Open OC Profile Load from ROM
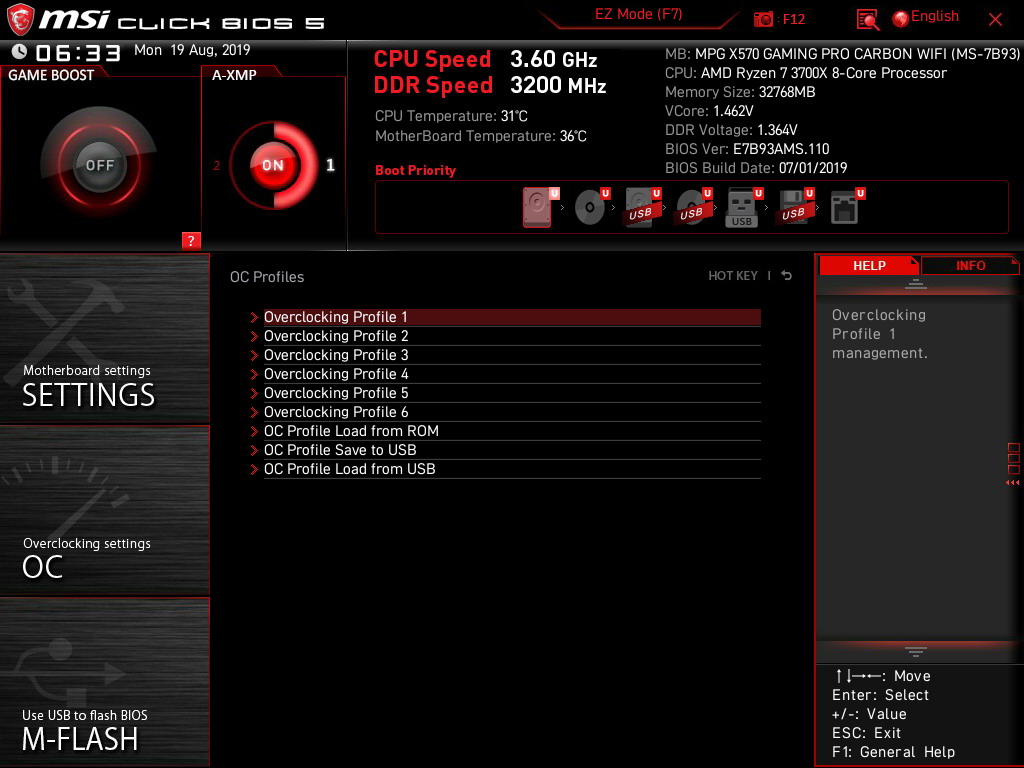This screenshot has width=1024, height=768. [512, 431]
